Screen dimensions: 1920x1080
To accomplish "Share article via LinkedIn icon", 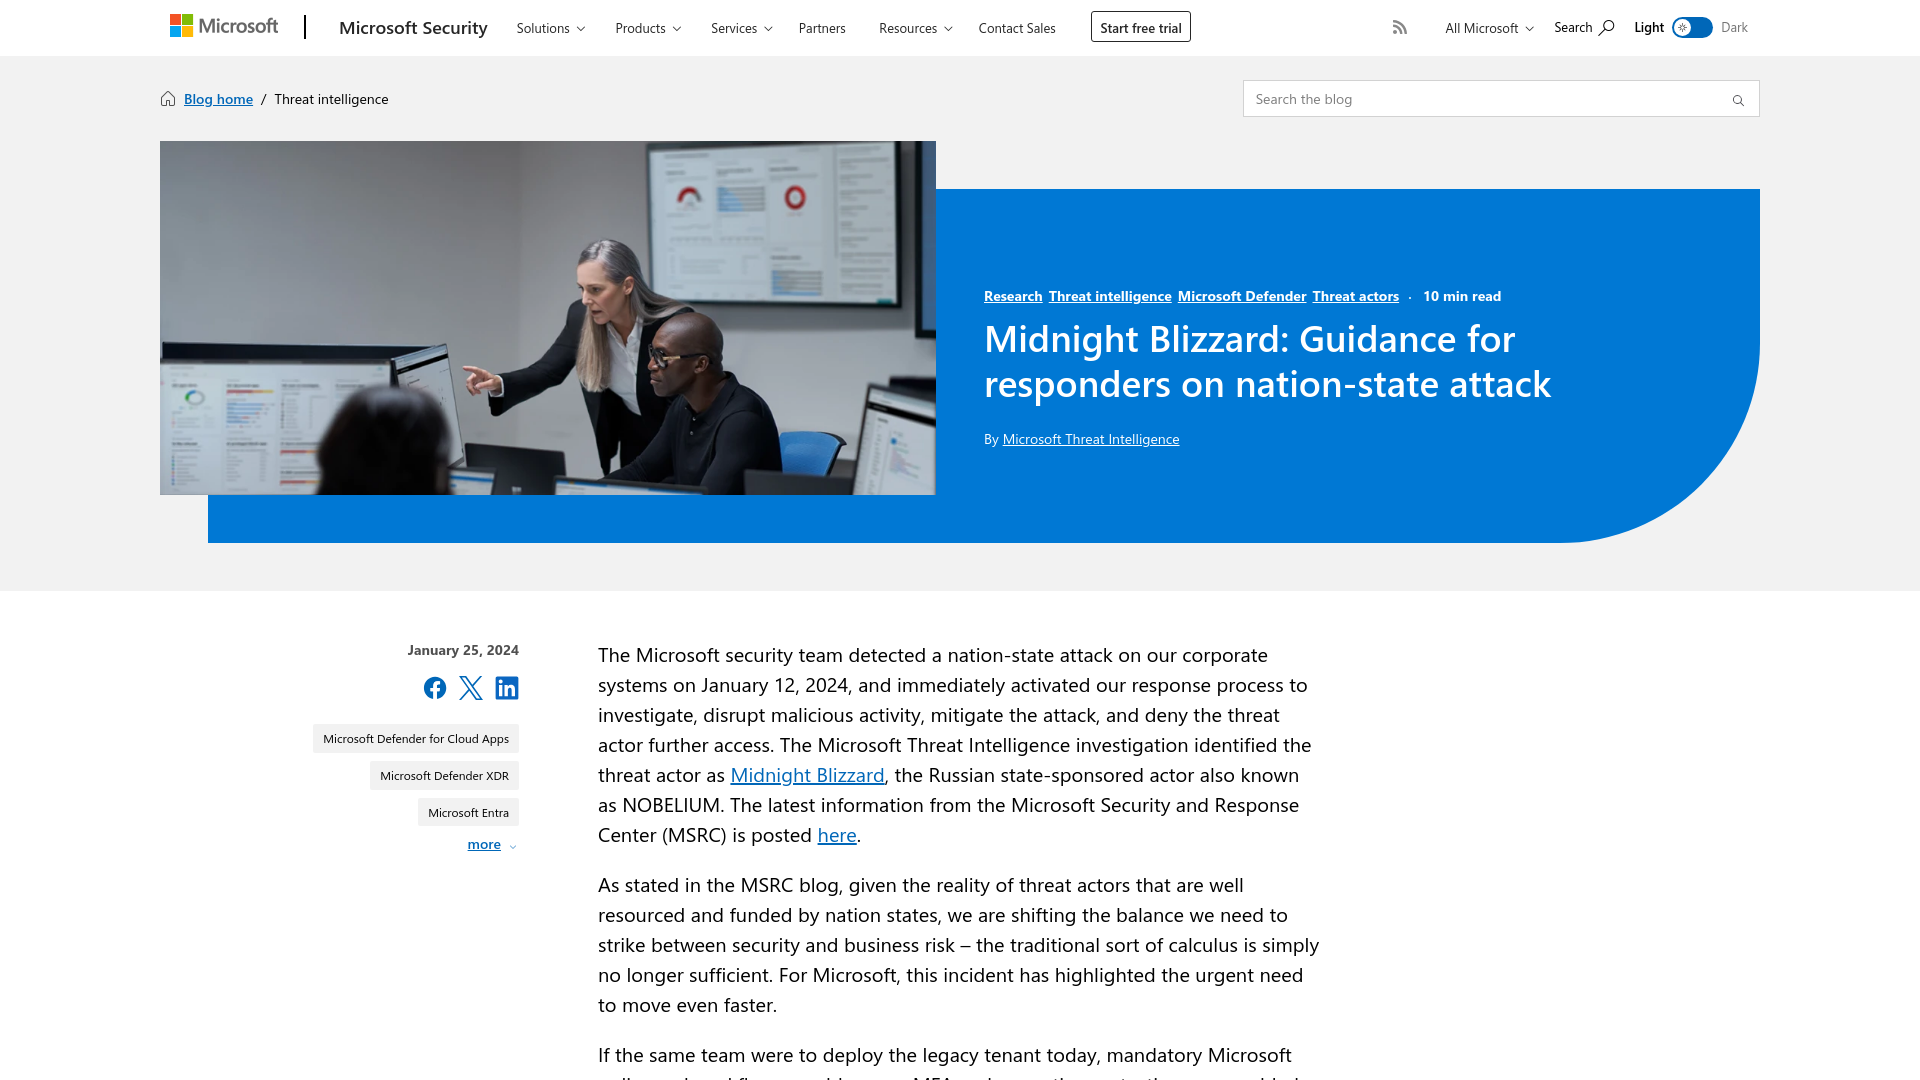I will point(506,687).
